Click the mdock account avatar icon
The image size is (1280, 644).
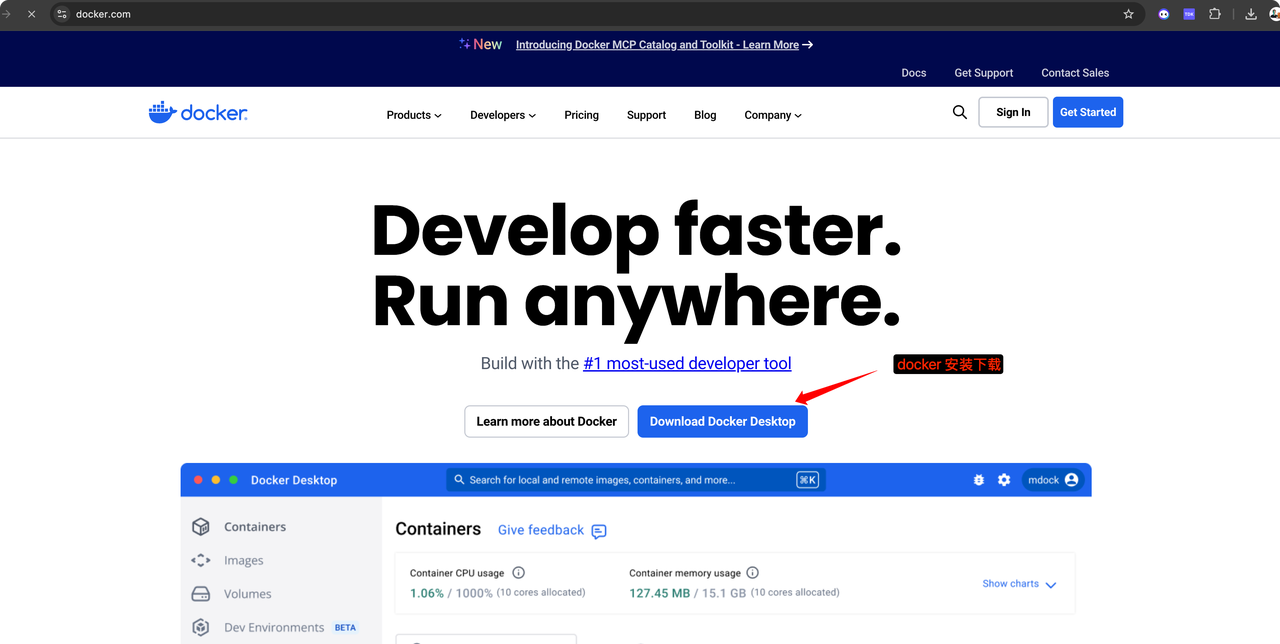pyautogui.click(x=1072, y=480)
